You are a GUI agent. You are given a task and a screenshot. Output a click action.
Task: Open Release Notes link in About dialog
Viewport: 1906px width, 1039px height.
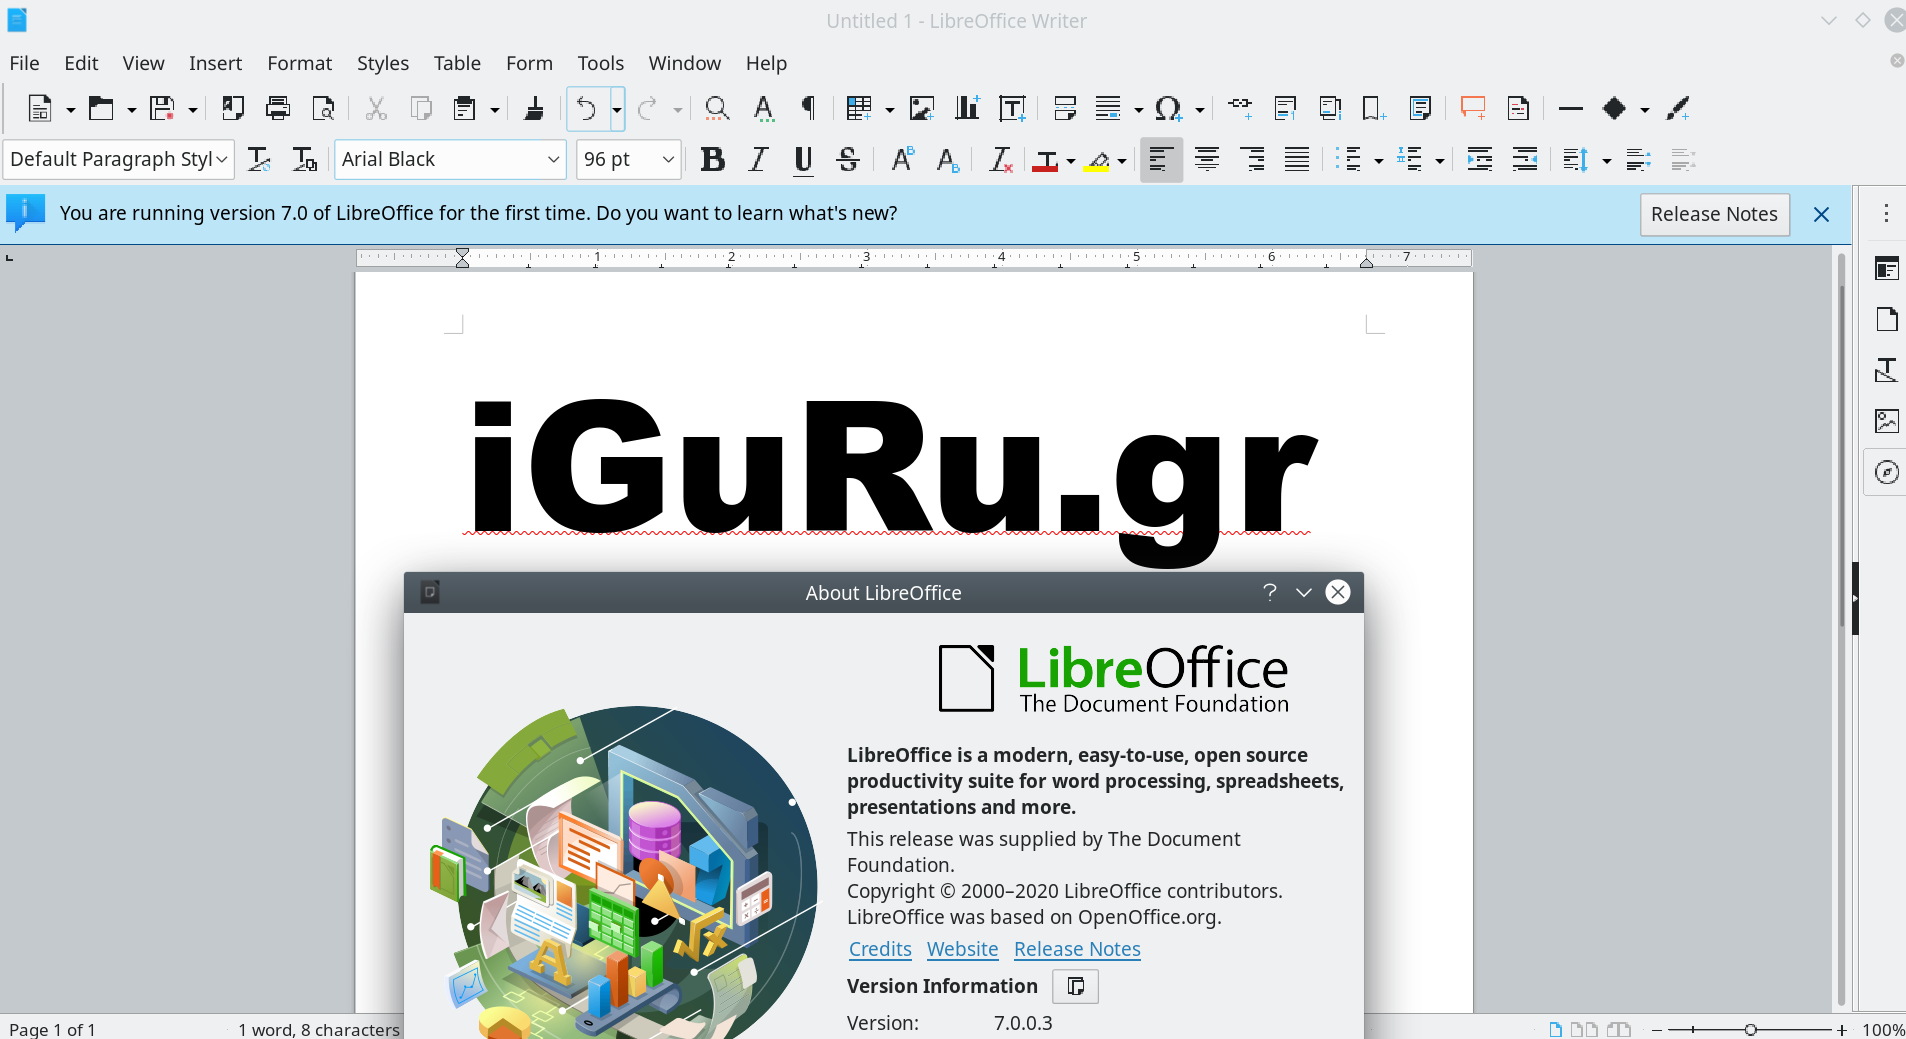(1077, 949)
